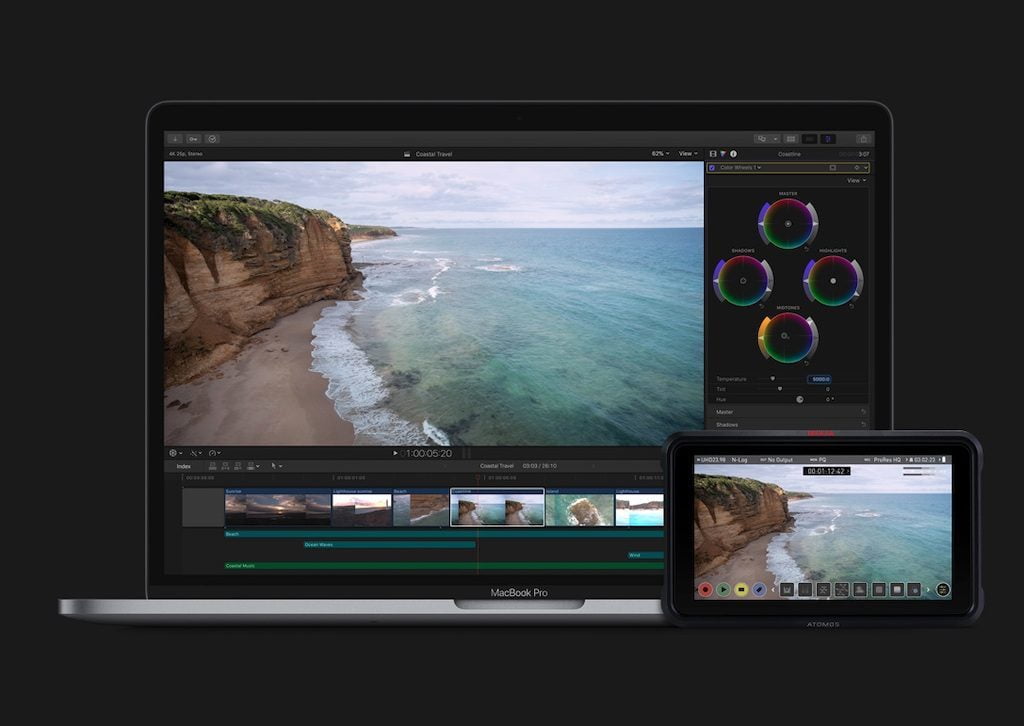Click the Shadows color wheel center
The width and height of the screenshot is (1024, 726).
(743, 281)
